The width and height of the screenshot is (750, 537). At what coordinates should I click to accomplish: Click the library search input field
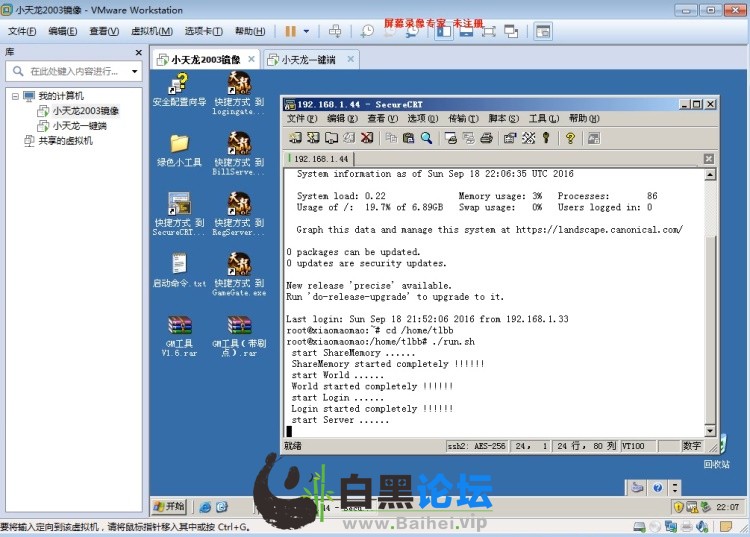(74, 71)
